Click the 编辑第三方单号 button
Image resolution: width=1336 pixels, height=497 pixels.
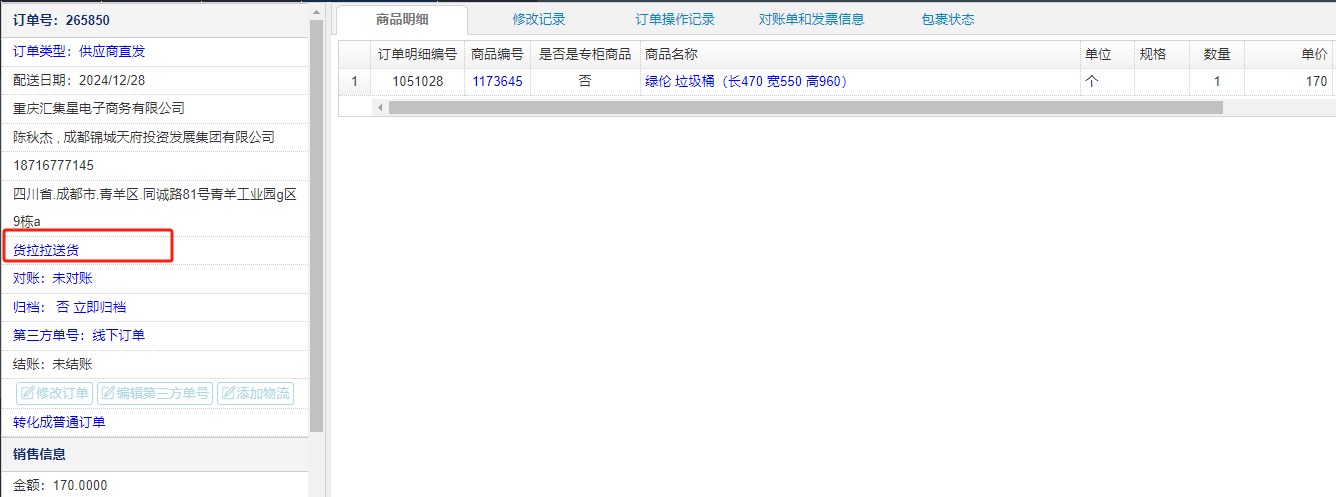click(x=155, y=393)
